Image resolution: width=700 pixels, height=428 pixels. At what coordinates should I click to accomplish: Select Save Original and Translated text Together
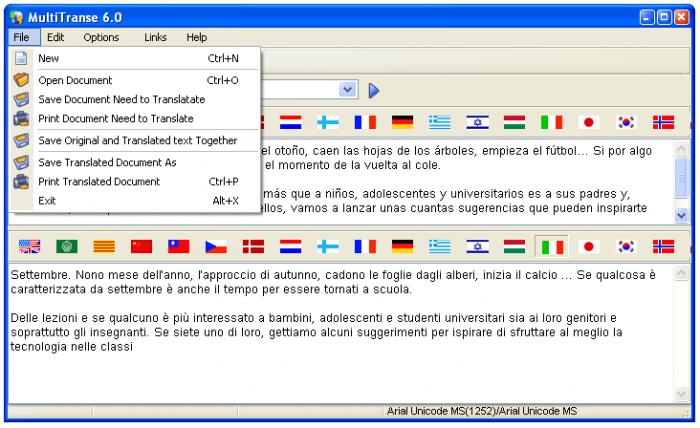[135, 141]
